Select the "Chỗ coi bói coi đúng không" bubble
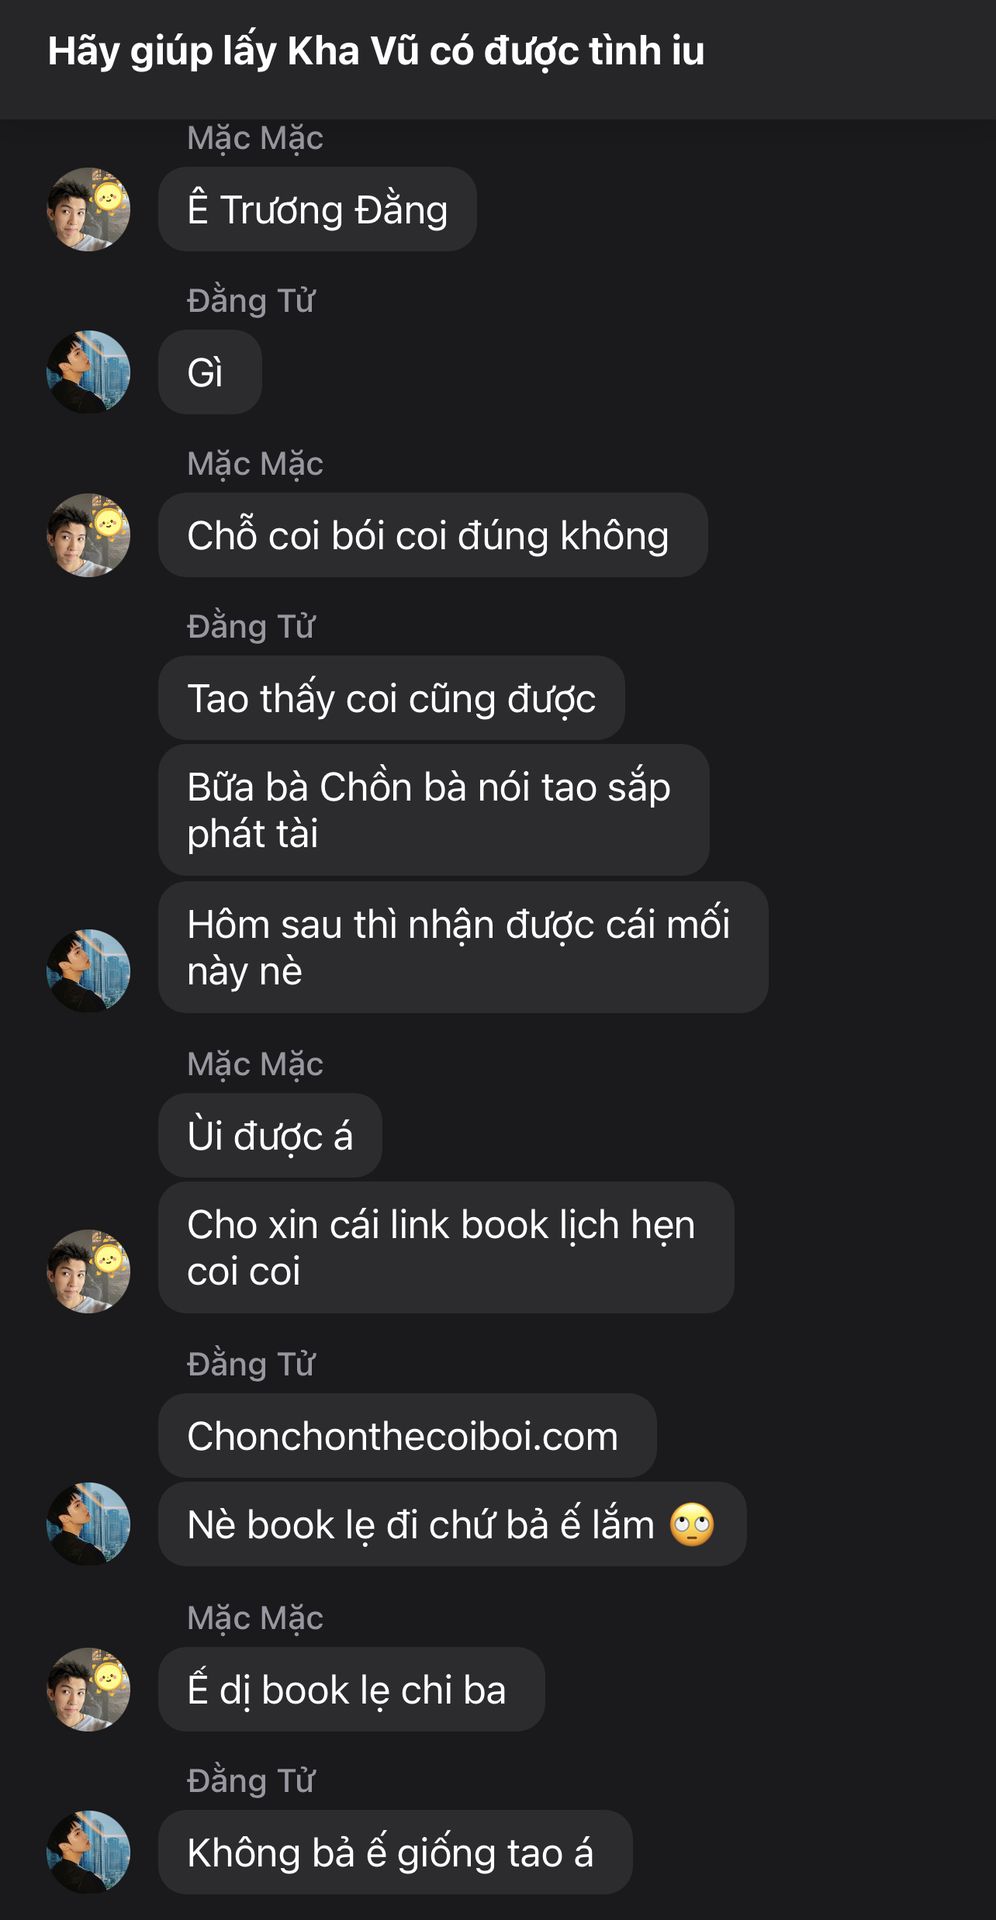Screen dimensions: 996x1920 tap(433, 535)
